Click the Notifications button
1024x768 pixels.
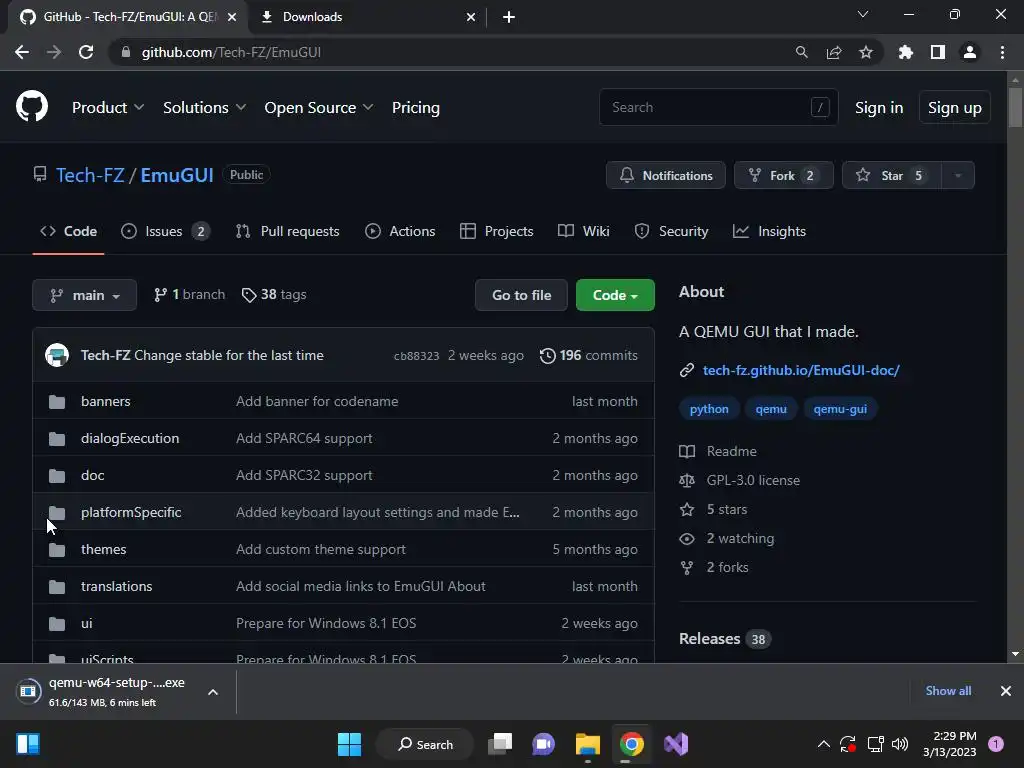pyautogui.click(x=665, y=175)
